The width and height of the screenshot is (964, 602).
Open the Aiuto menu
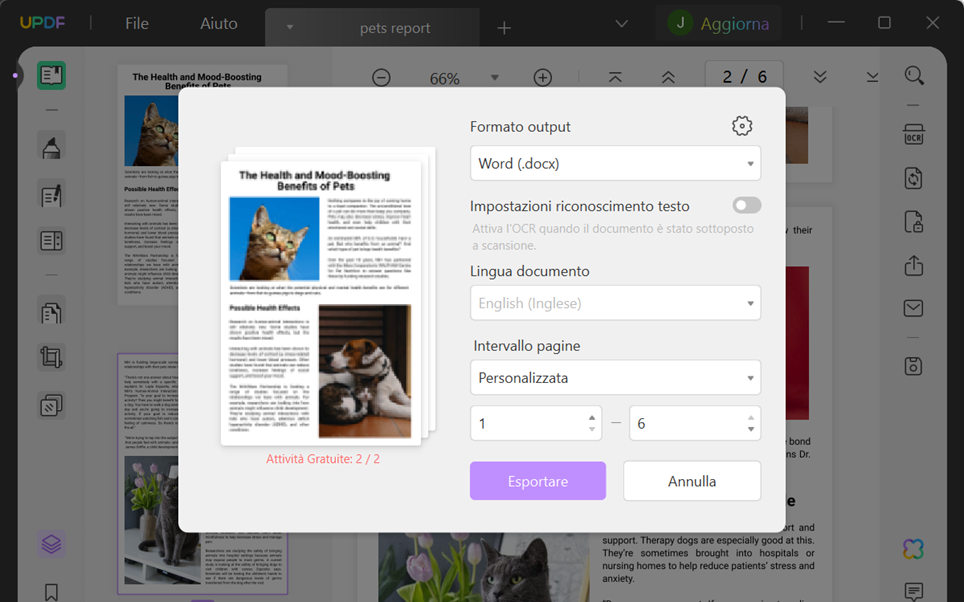point(218,23)
